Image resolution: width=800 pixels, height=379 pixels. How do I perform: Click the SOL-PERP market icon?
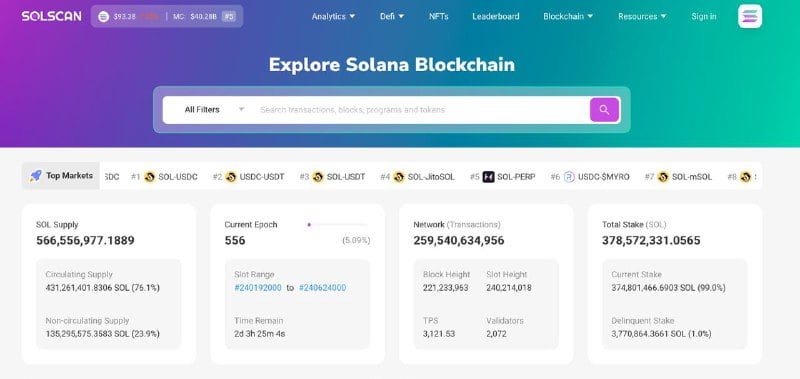click(x=488, y=177)
